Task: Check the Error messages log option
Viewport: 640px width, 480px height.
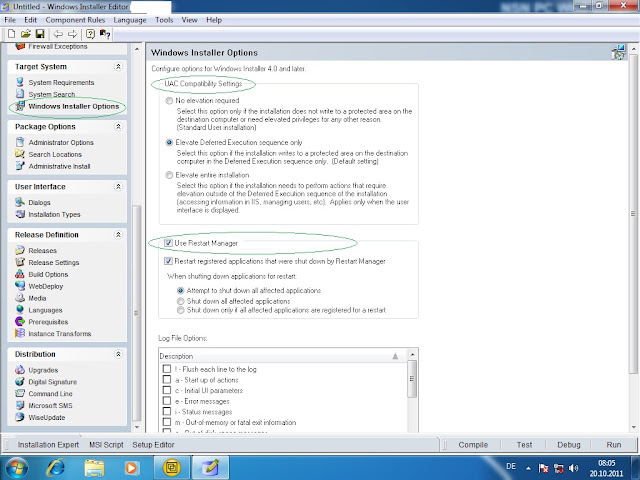Action: point(167,401)
